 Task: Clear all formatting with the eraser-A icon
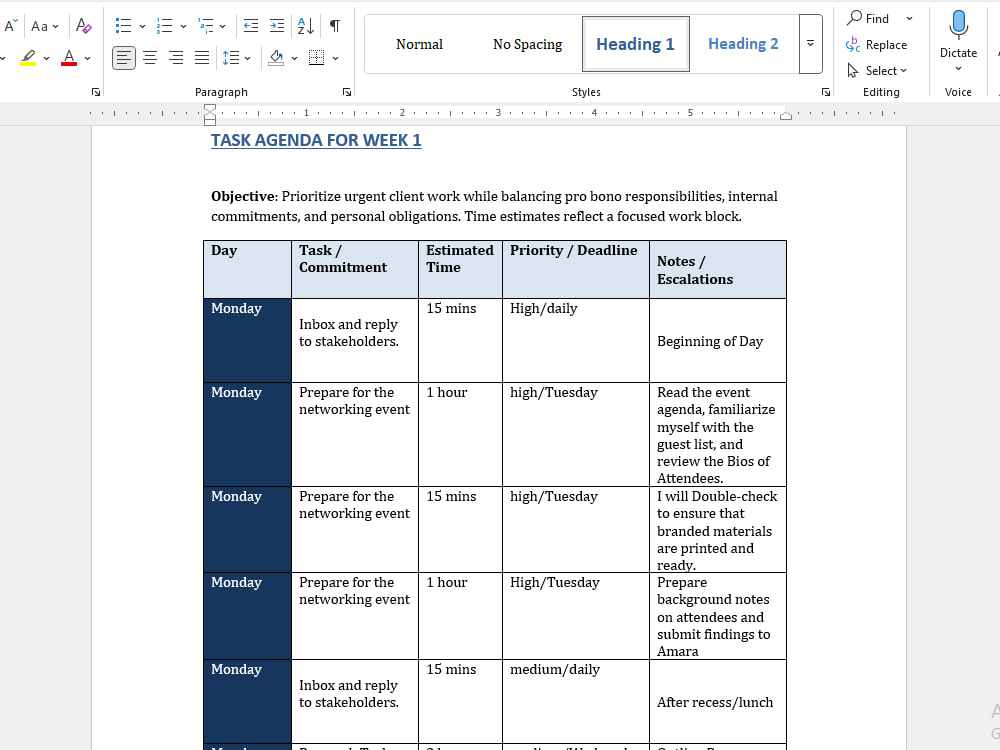coord(84,26)
